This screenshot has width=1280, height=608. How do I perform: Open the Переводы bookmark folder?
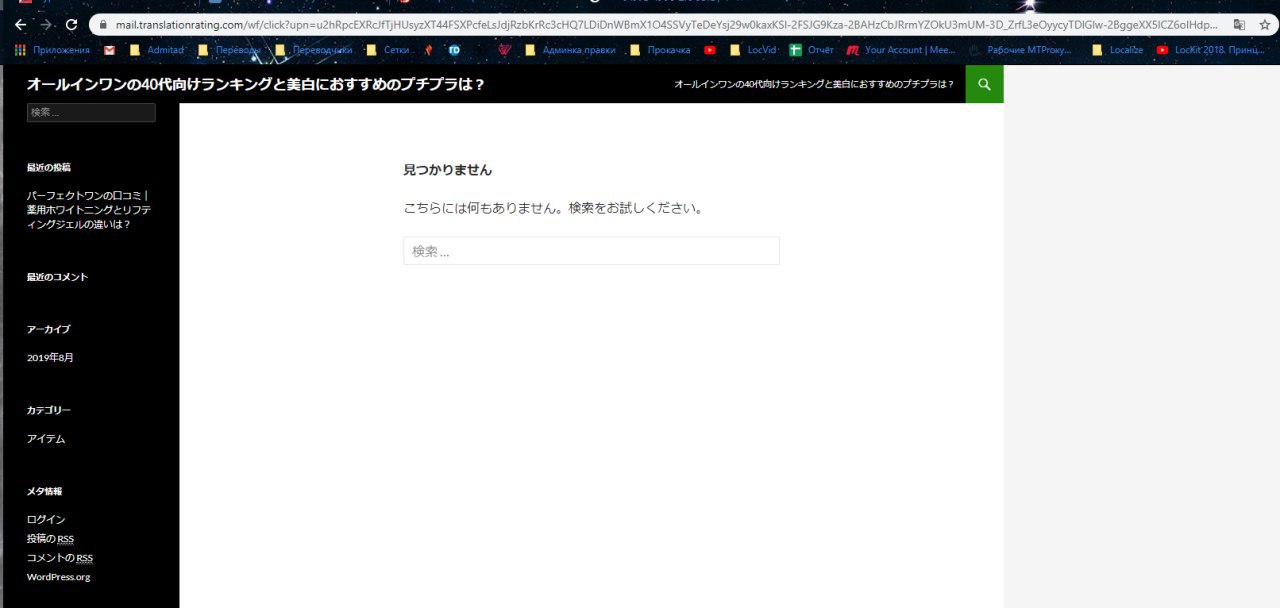coord(229,49)
